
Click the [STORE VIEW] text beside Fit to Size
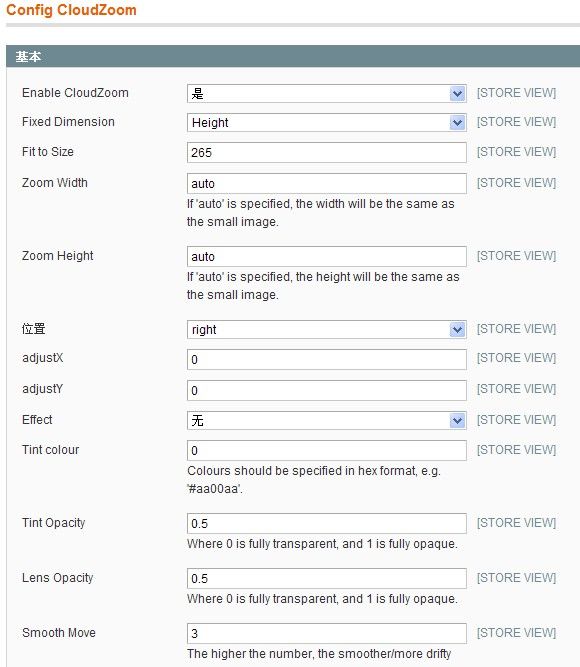516,151
